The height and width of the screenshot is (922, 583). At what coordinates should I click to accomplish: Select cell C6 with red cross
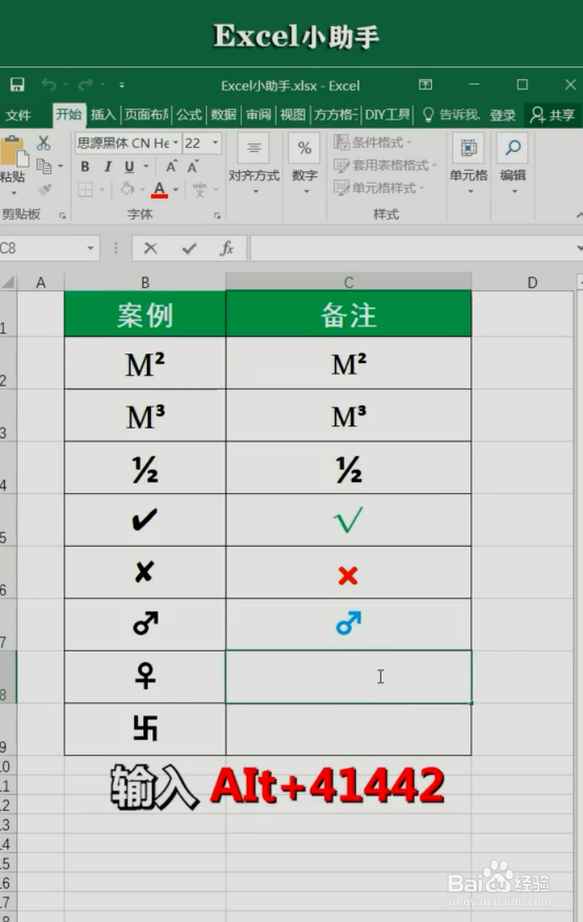[x=348, y=573]
